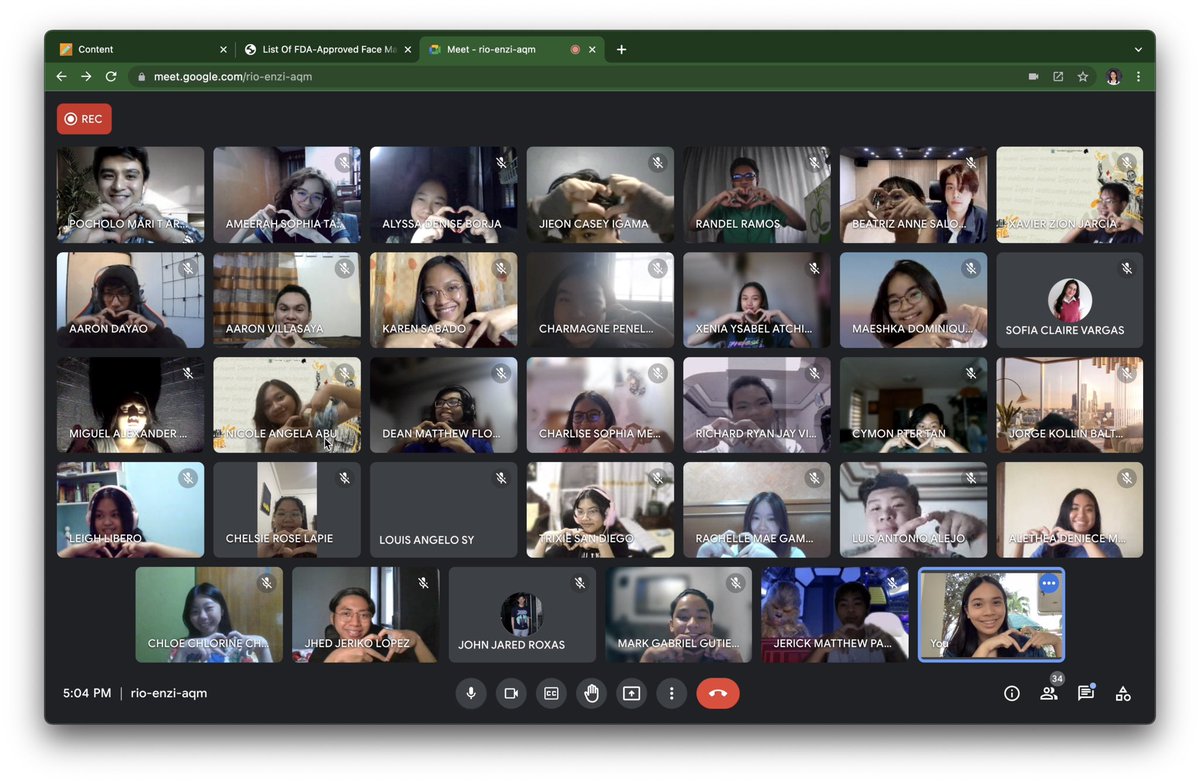Click the muted mic icon on Jhed Jeriko Lopez tile
This screenshot has height=783, width=1200.
[x=423, y=583]
